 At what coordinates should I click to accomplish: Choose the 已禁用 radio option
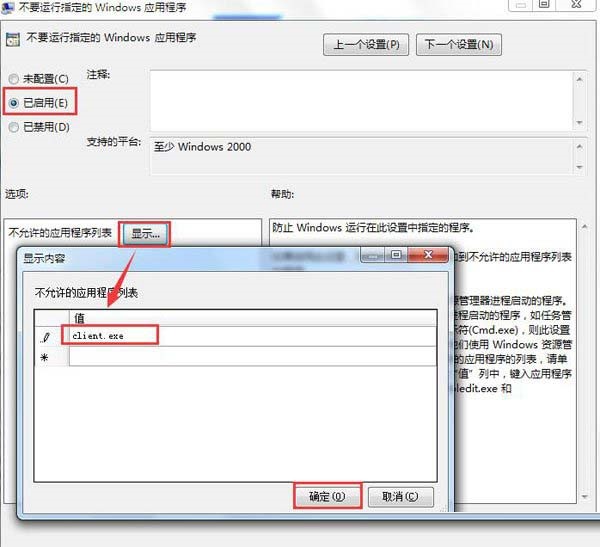(13, 127)
